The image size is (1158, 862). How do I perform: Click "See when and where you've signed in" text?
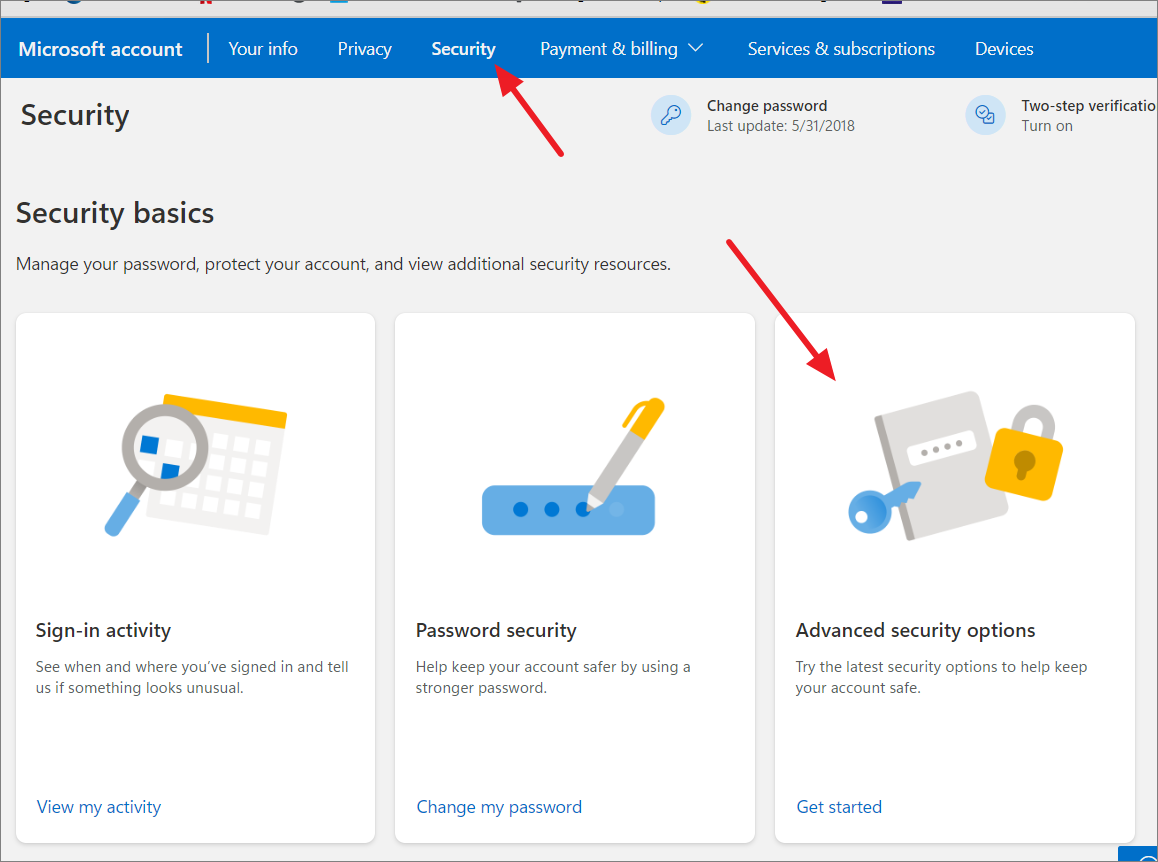tap(192, 677)
